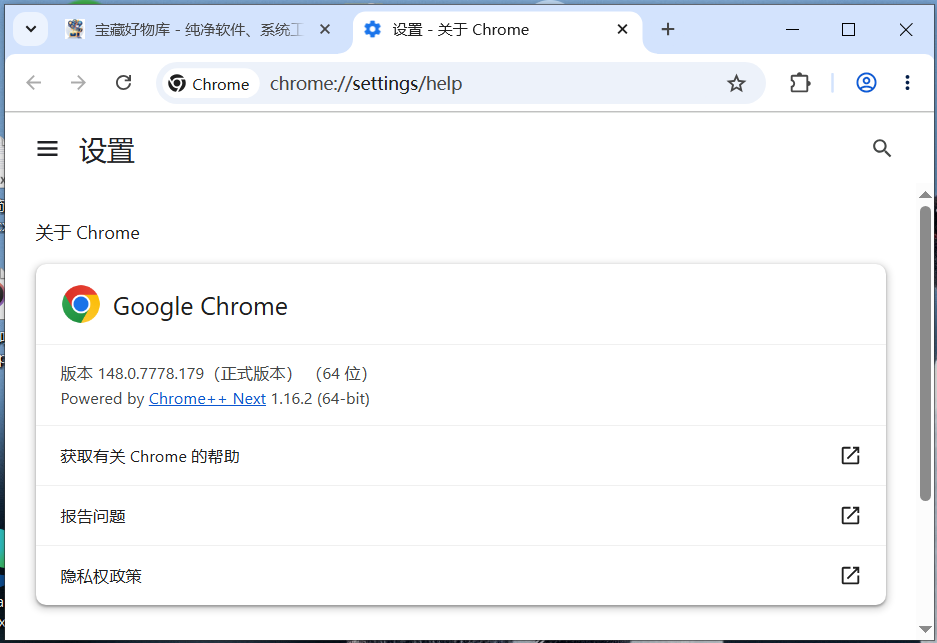The height and width of the screenshot is (643, 937).
Task: Click the 关于 Chrome heading
Action: (87, 232)
